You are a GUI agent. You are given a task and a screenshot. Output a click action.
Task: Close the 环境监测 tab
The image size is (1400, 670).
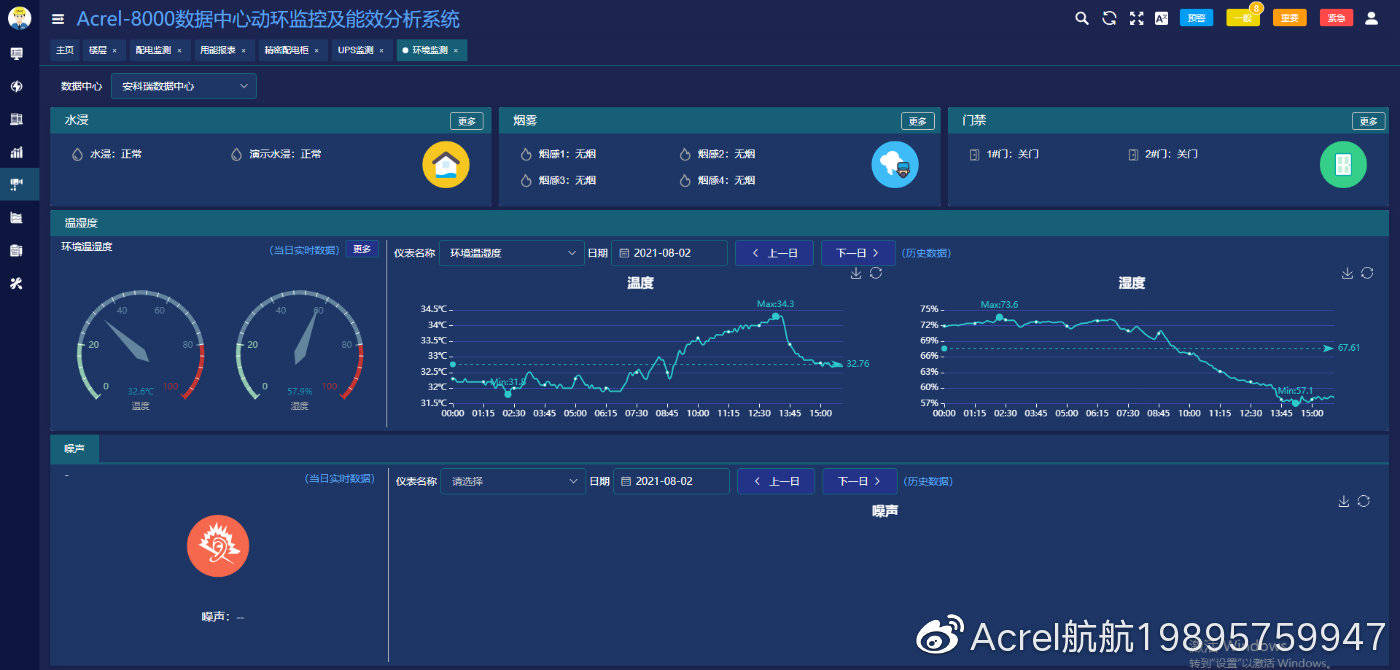point(456,50)
